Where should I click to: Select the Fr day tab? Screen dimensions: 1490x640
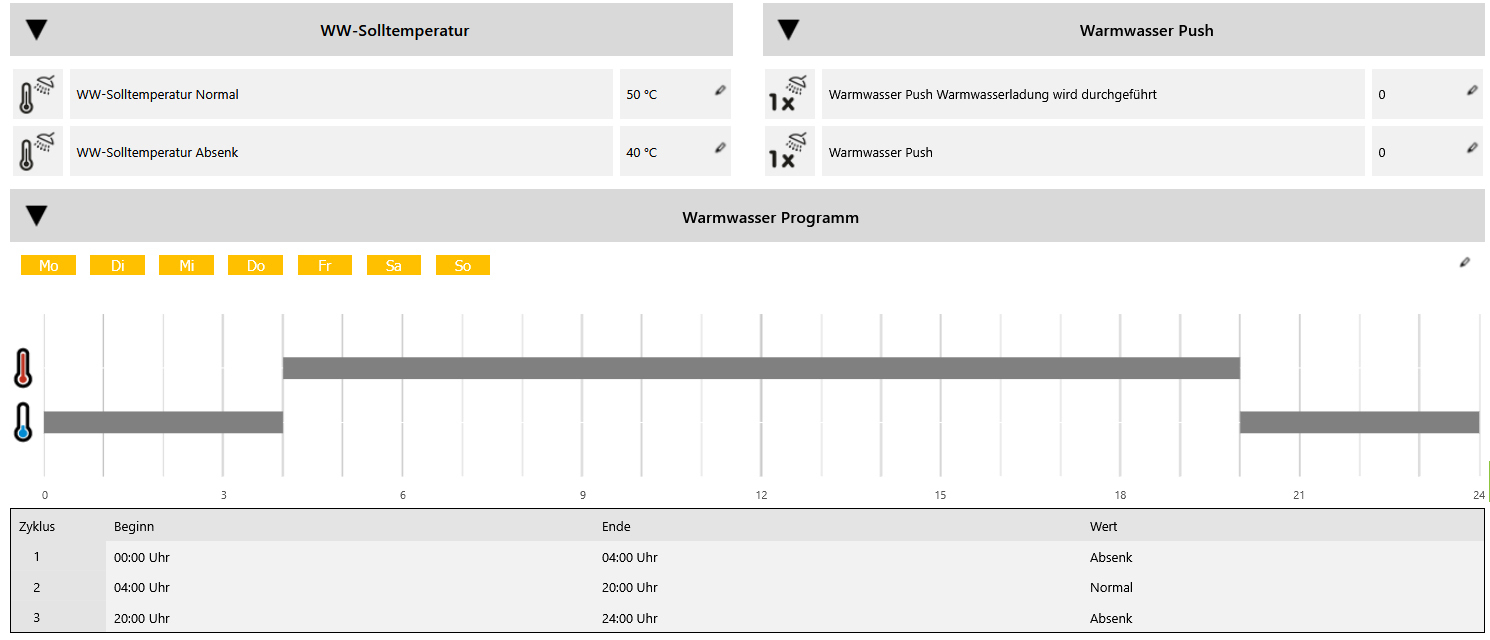(325, 266)
